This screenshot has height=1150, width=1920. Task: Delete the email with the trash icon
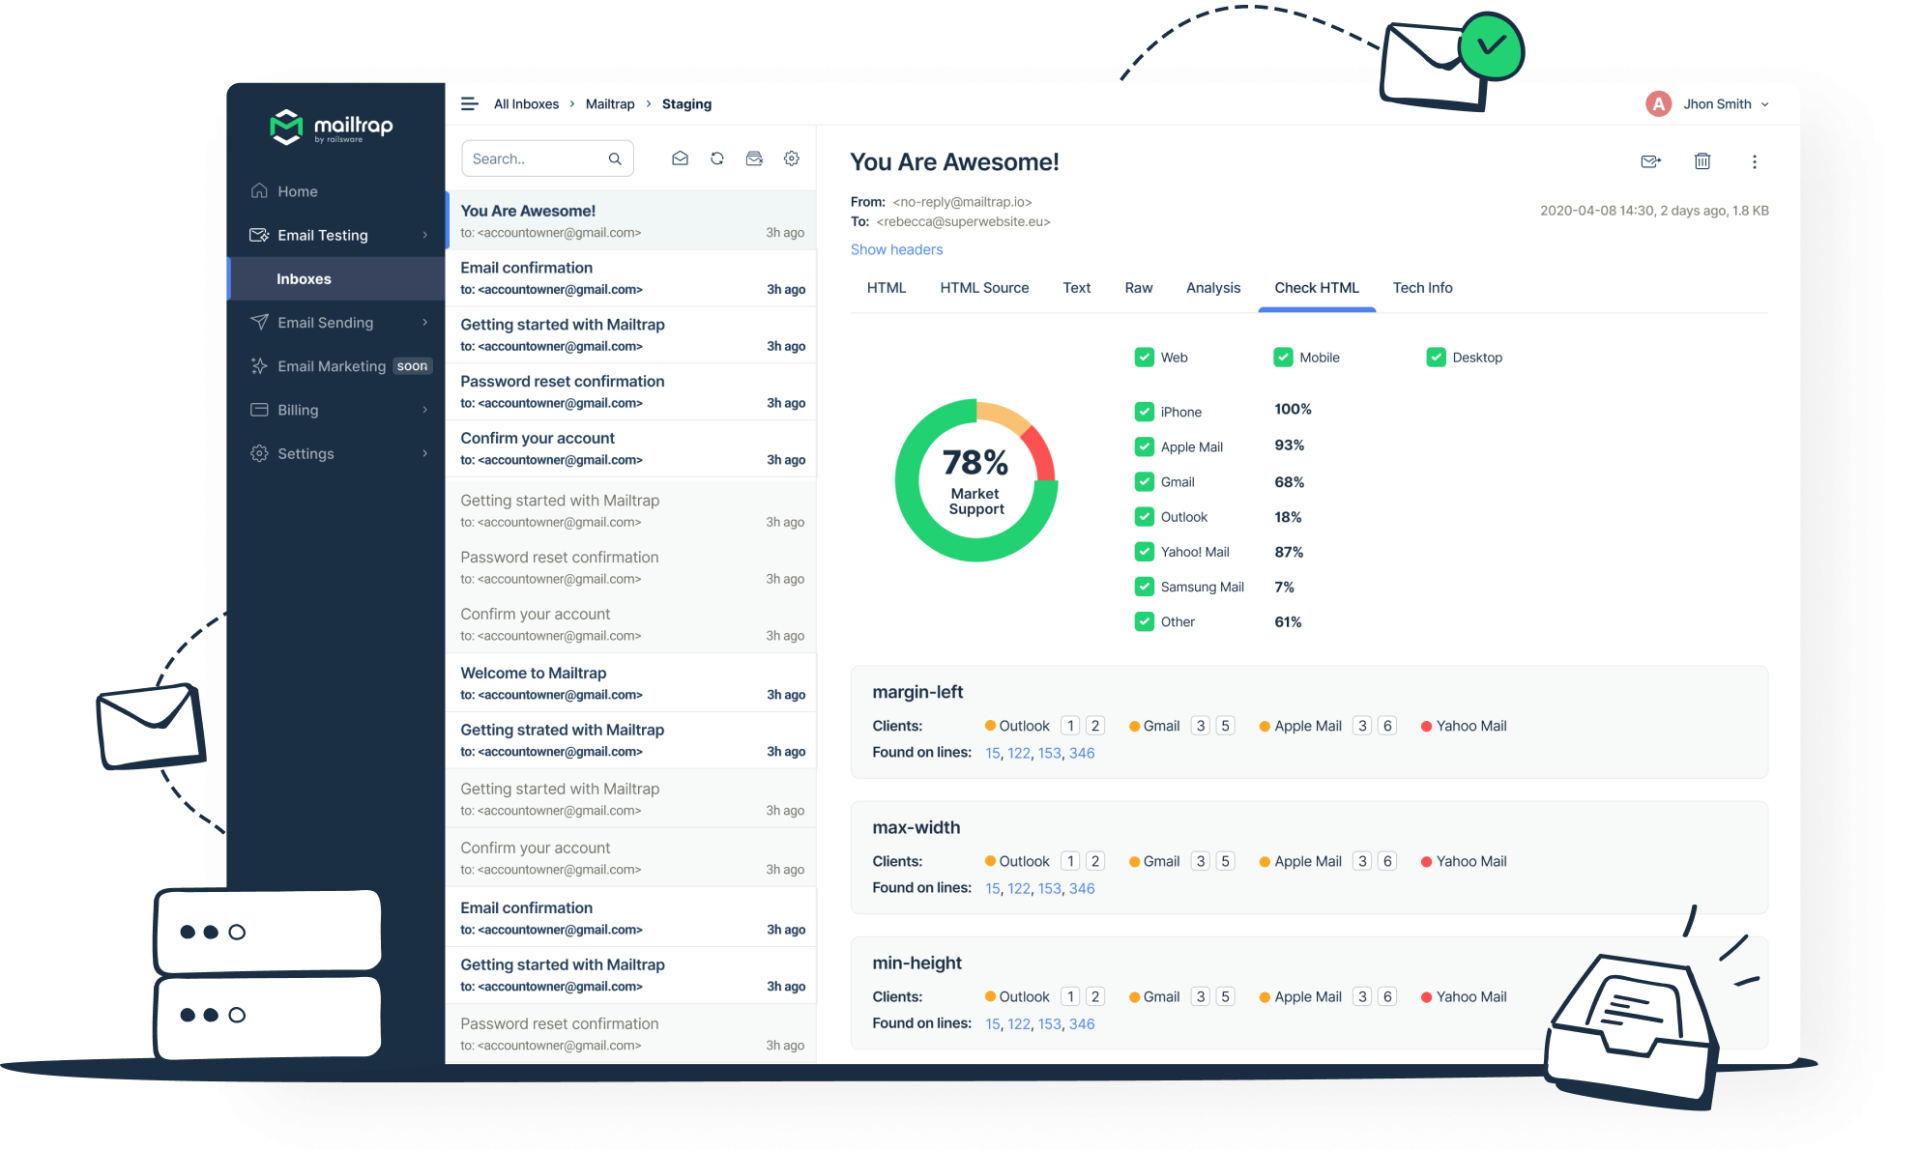click(x=1702, y=161)
